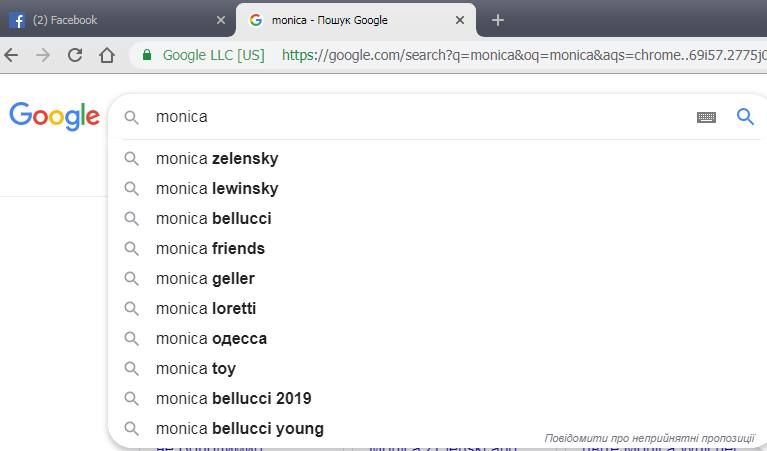This screenshot has height=451, width=767.
Task: Click the Google logo
Action: click(54, 116)
